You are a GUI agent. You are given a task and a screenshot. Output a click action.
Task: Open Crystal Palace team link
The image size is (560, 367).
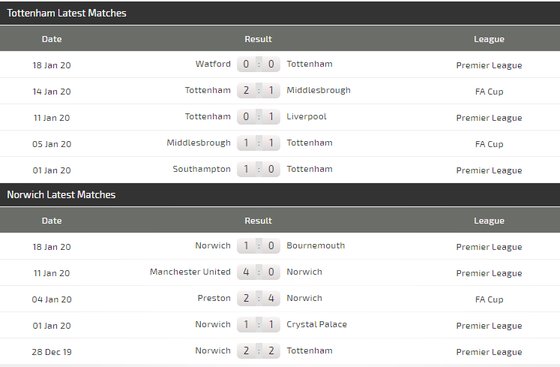coord(317,325)
